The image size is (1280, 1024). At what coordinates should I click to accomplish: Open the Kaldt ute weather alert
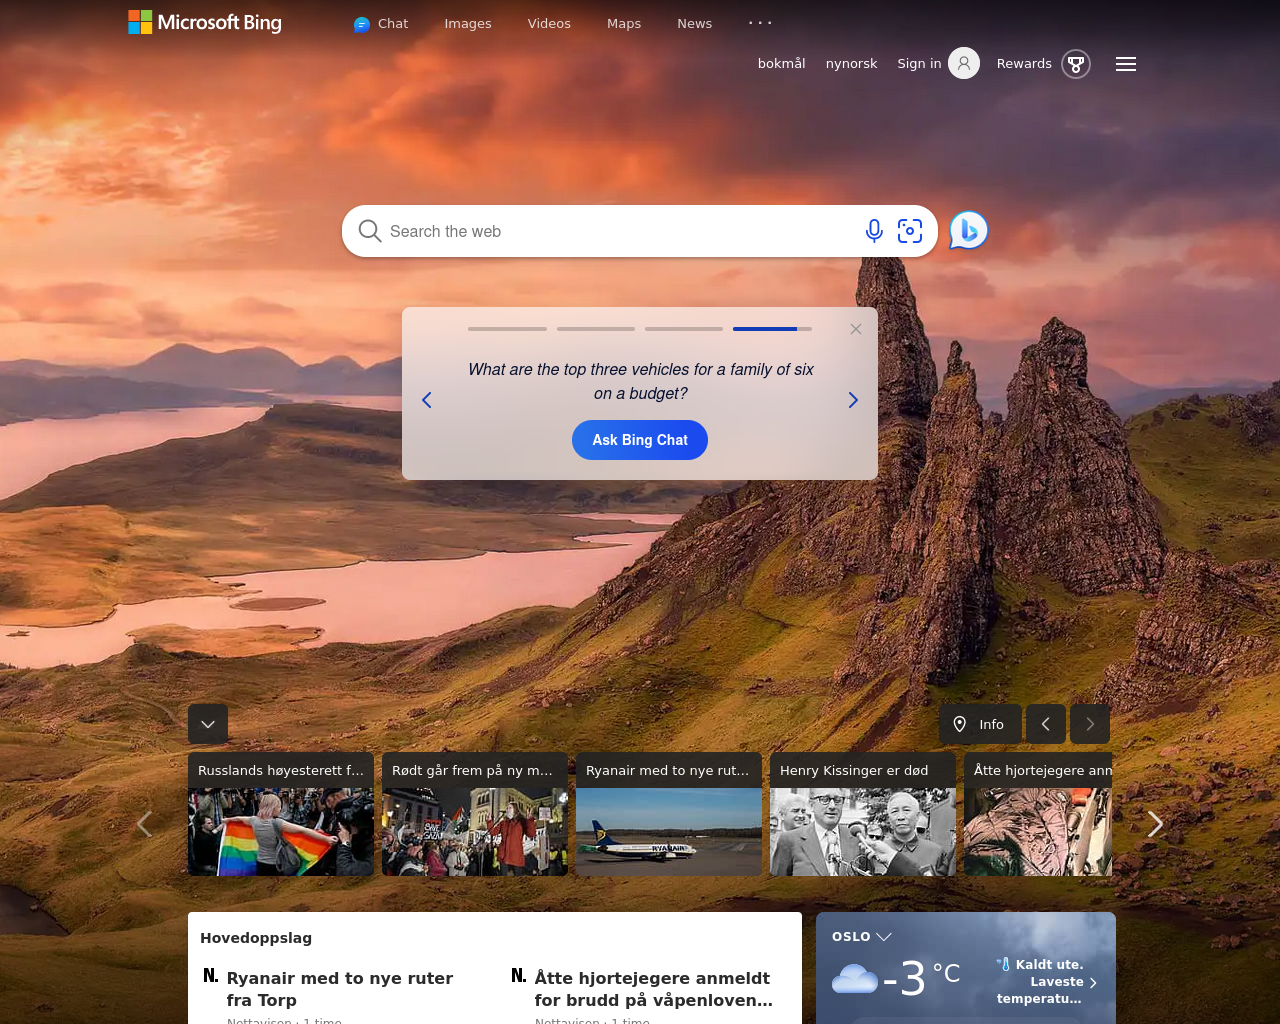(1046, 981)
